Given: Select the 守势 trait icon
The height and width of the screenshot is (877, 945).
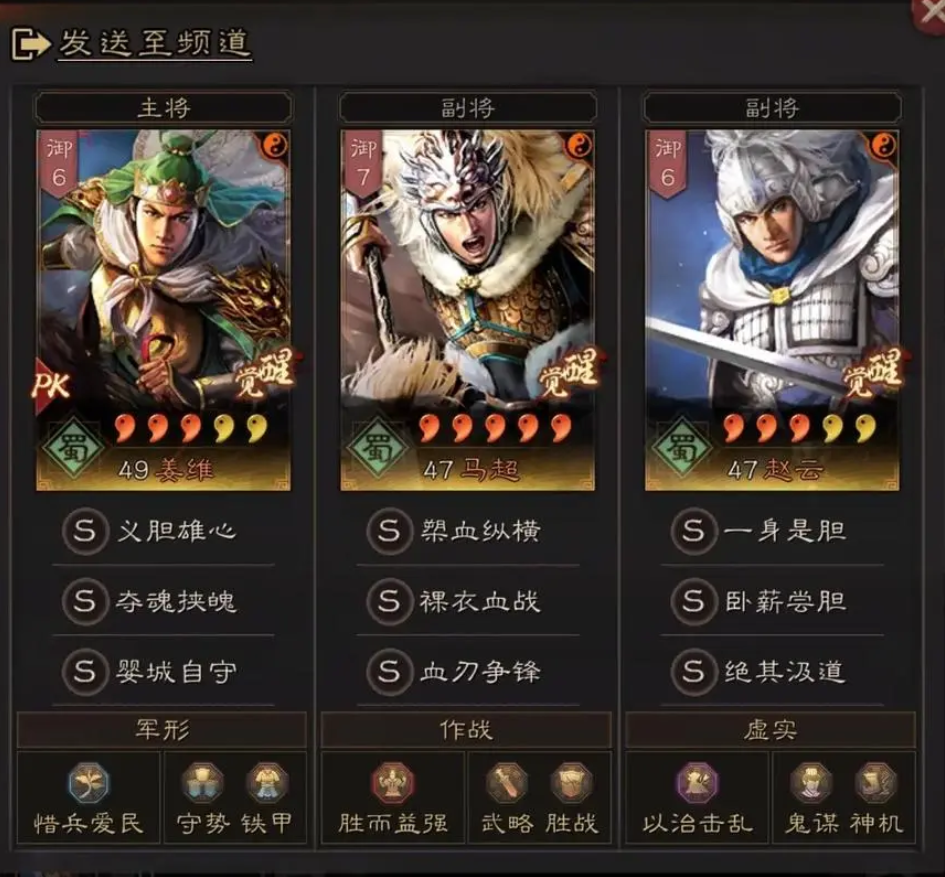Looking at the screenshot, I should point(202,783).
